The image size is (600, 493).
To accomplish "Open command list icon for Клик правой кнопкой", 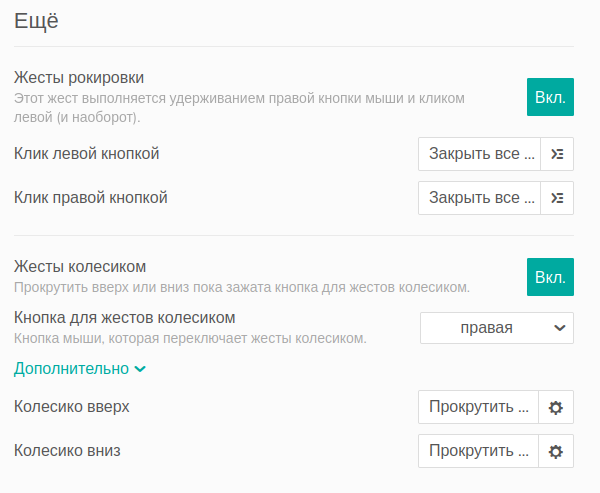I will 557,198.
